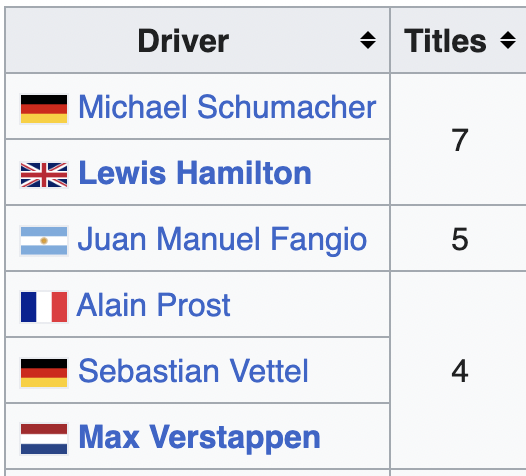
Task: Click the titles cell showing 4
Action: pos(460,370)
